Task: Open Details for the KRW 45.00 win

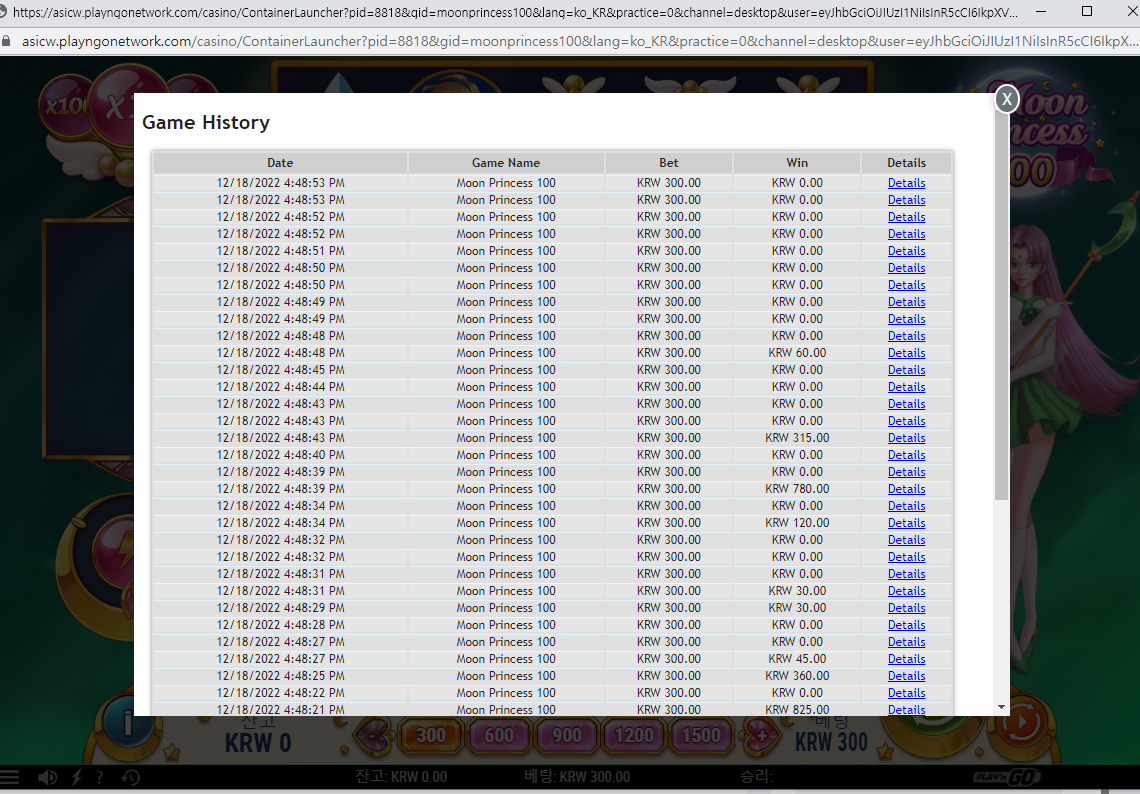Action: pos(906,659)
